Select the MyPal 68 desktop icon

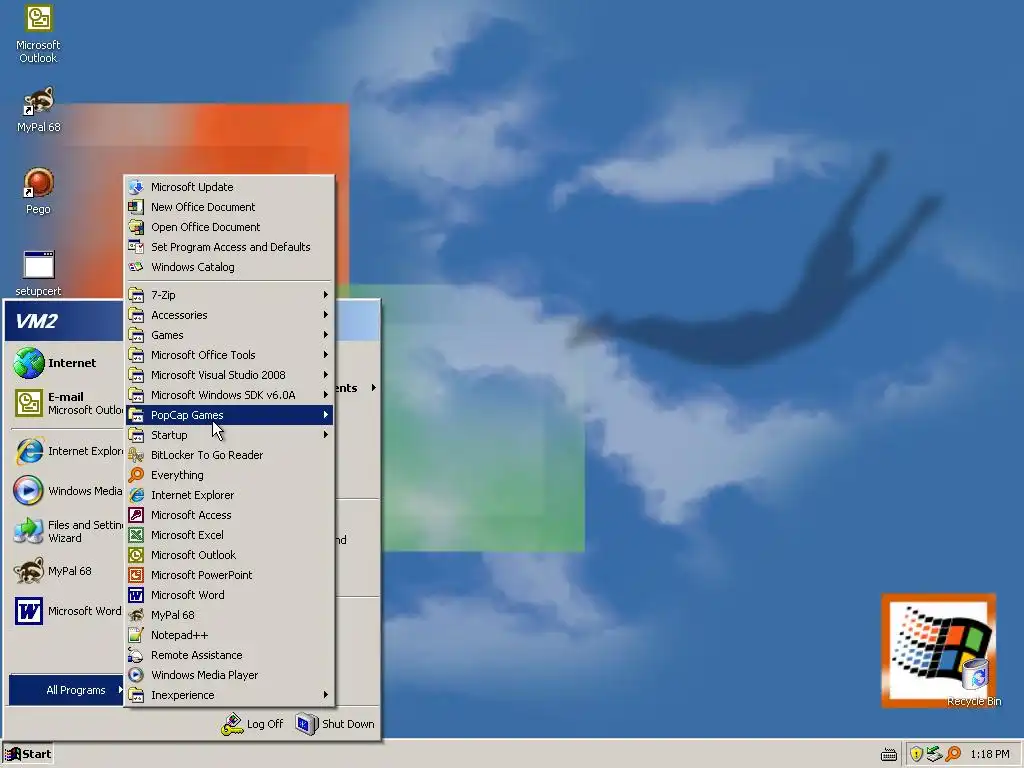coord(38,109)
